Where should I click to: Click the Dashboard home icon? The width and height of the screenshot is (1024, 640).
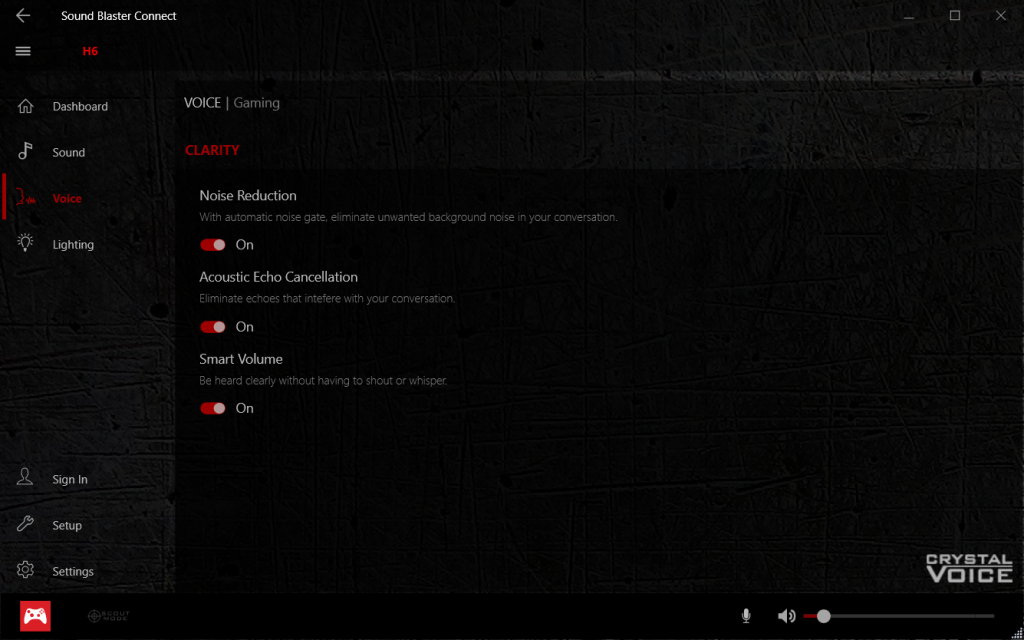coord(25,106)
